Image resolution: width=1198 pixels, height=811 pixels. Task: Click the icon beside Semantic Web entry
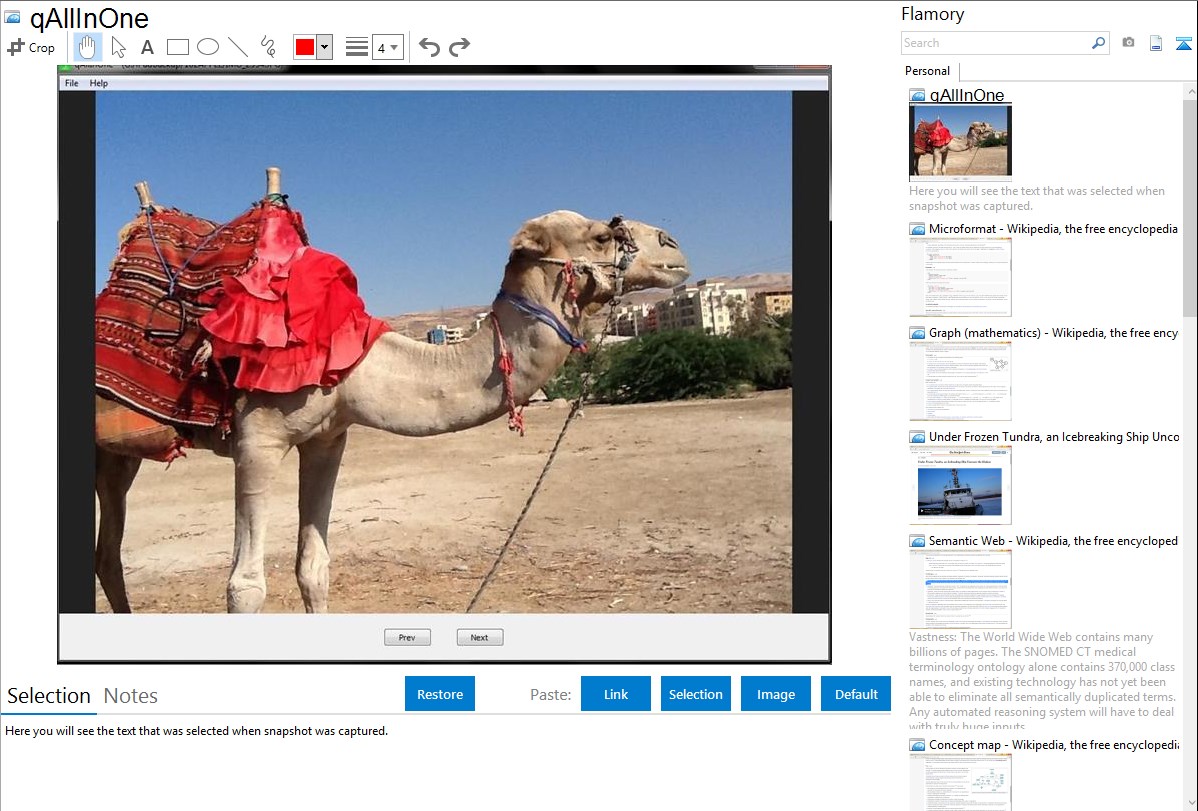917,540
